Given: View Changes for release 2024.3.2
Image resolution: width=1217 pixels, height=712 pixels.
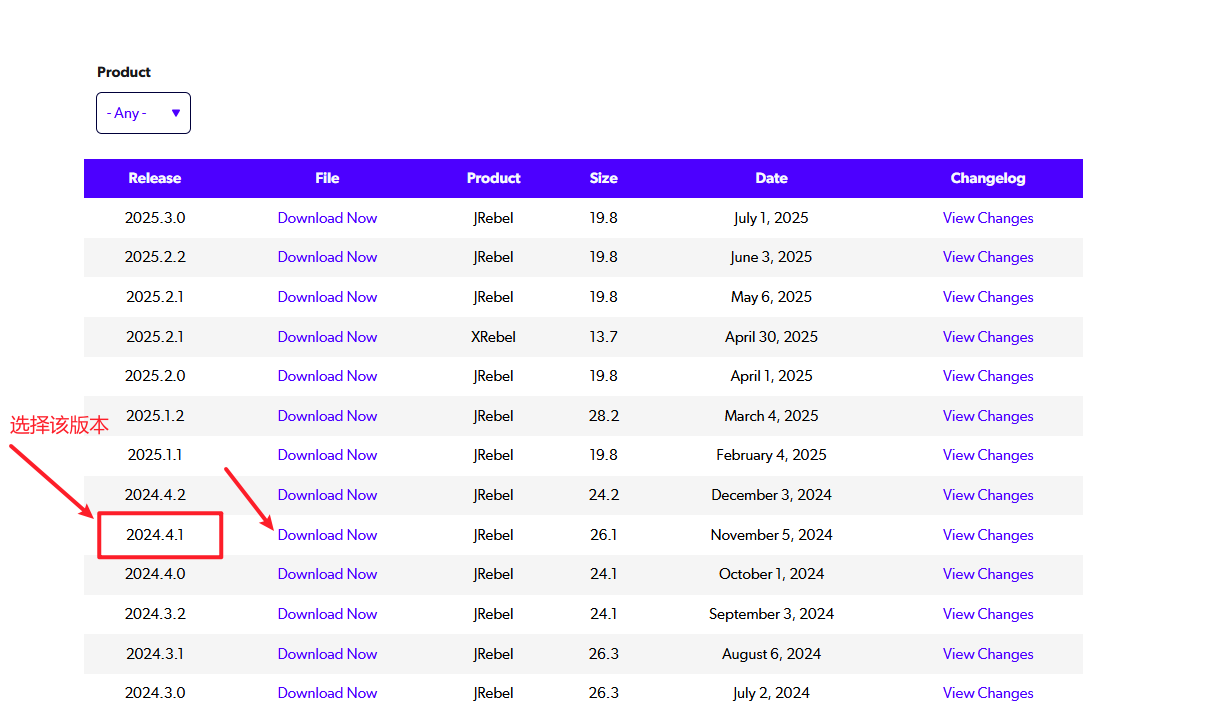Looking at the screenshot, I should pos(988,614).
